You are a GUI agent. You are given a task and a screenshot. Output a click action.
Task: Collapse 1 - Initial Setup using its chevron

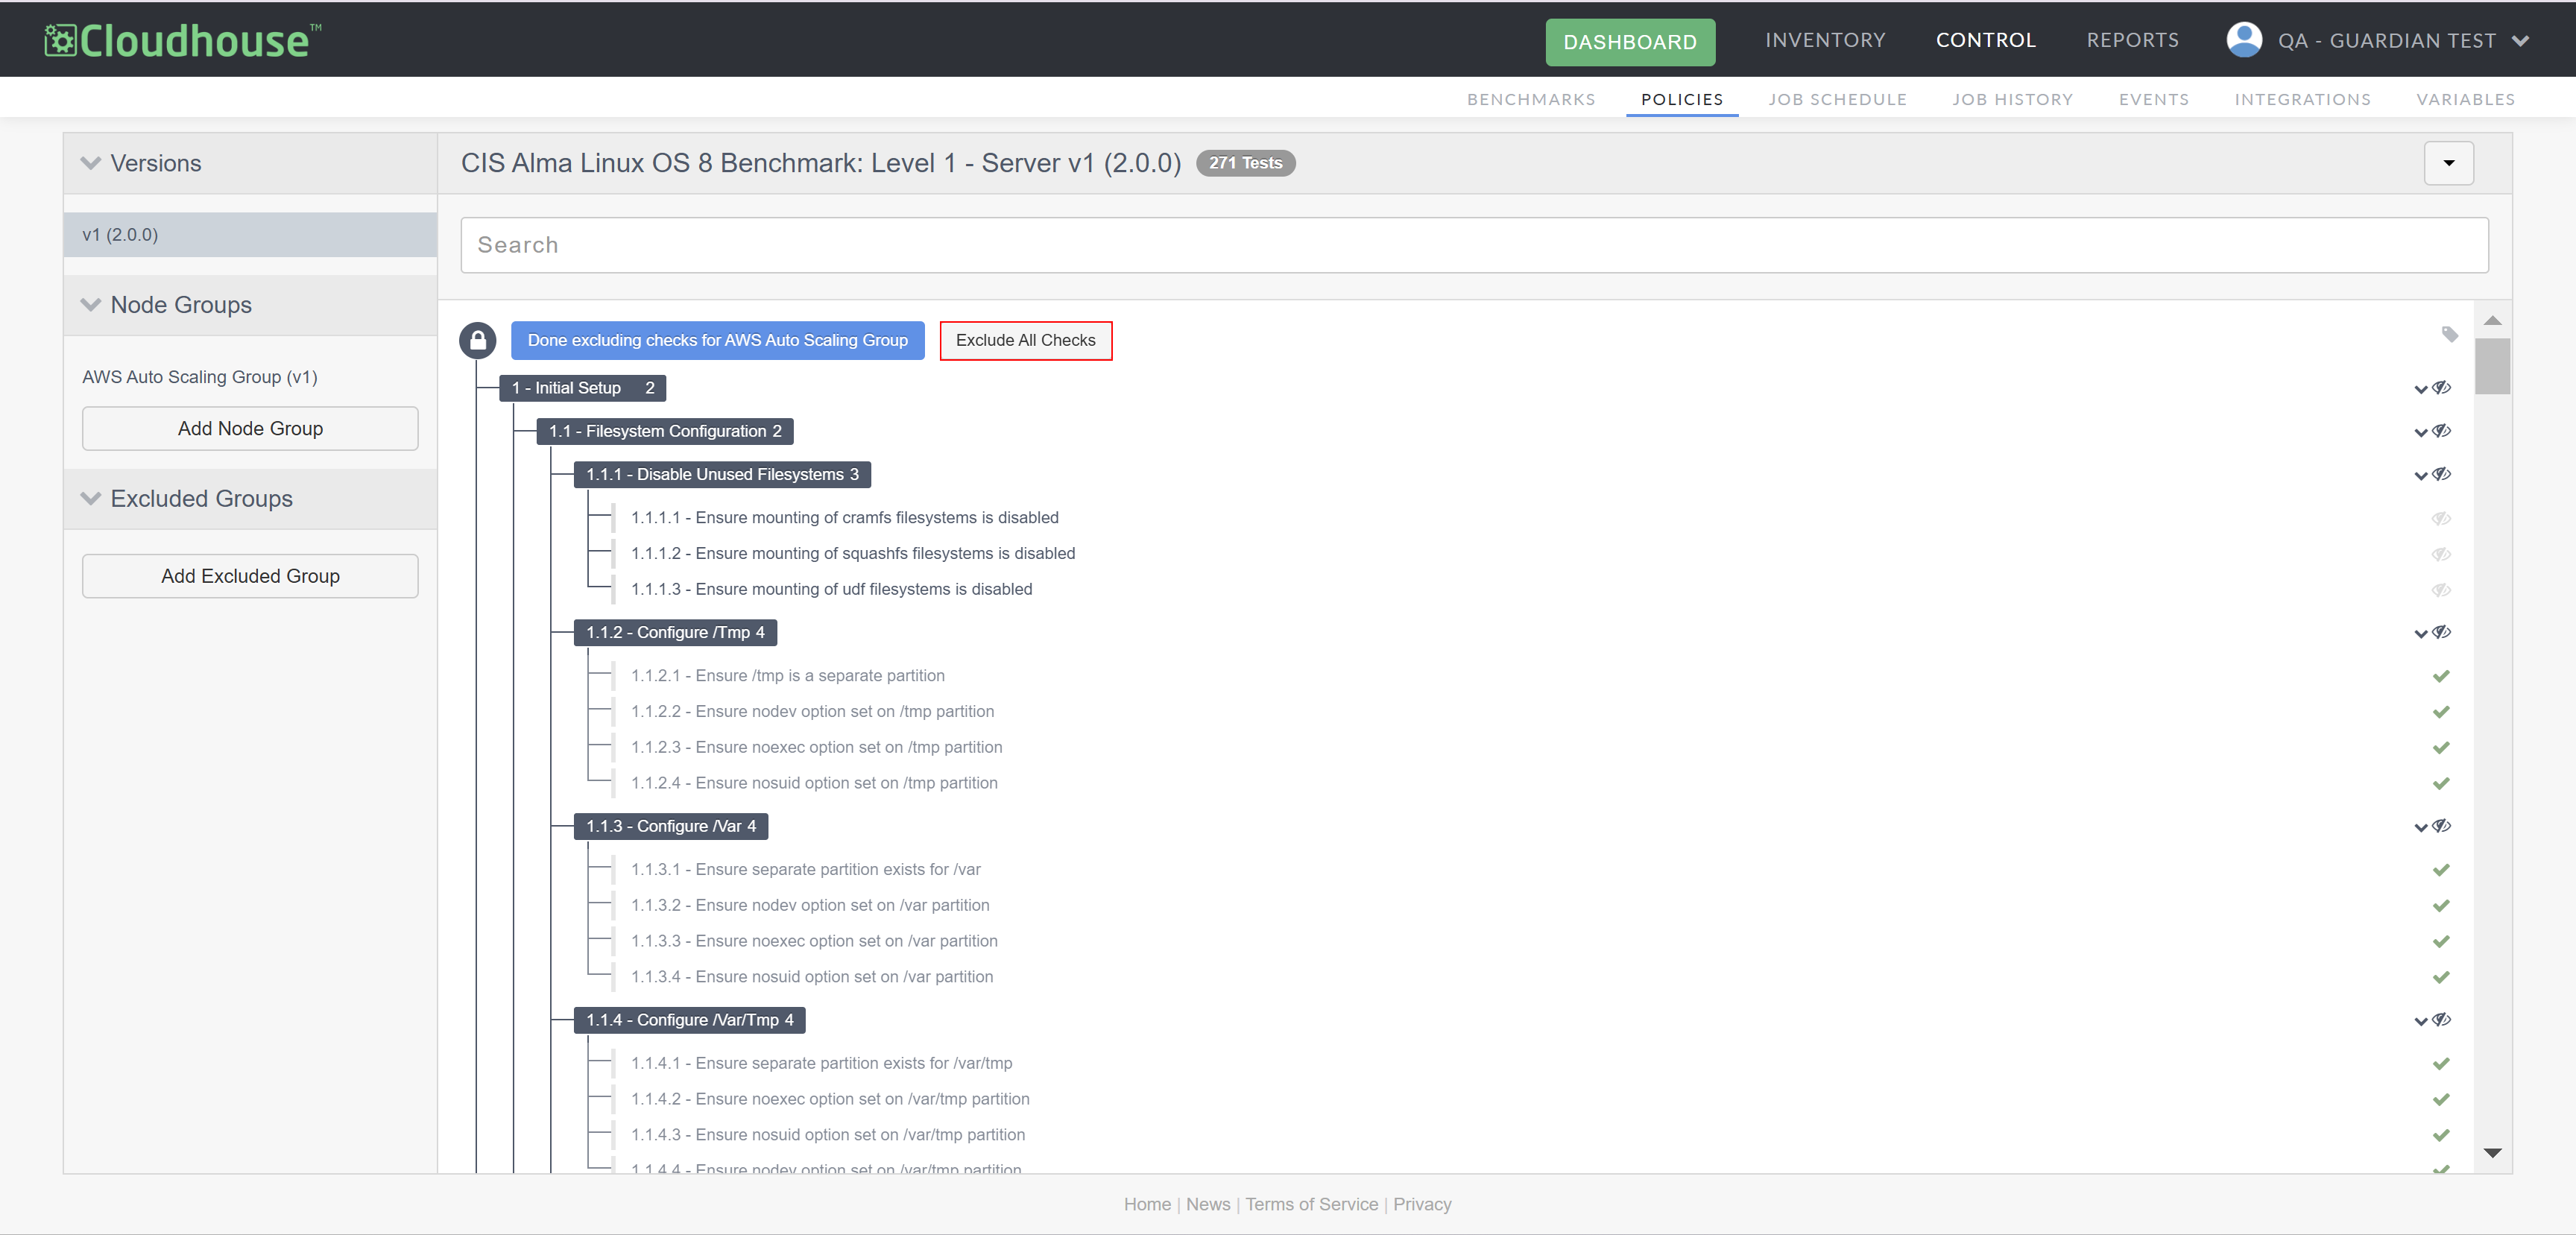point(2421,390)
